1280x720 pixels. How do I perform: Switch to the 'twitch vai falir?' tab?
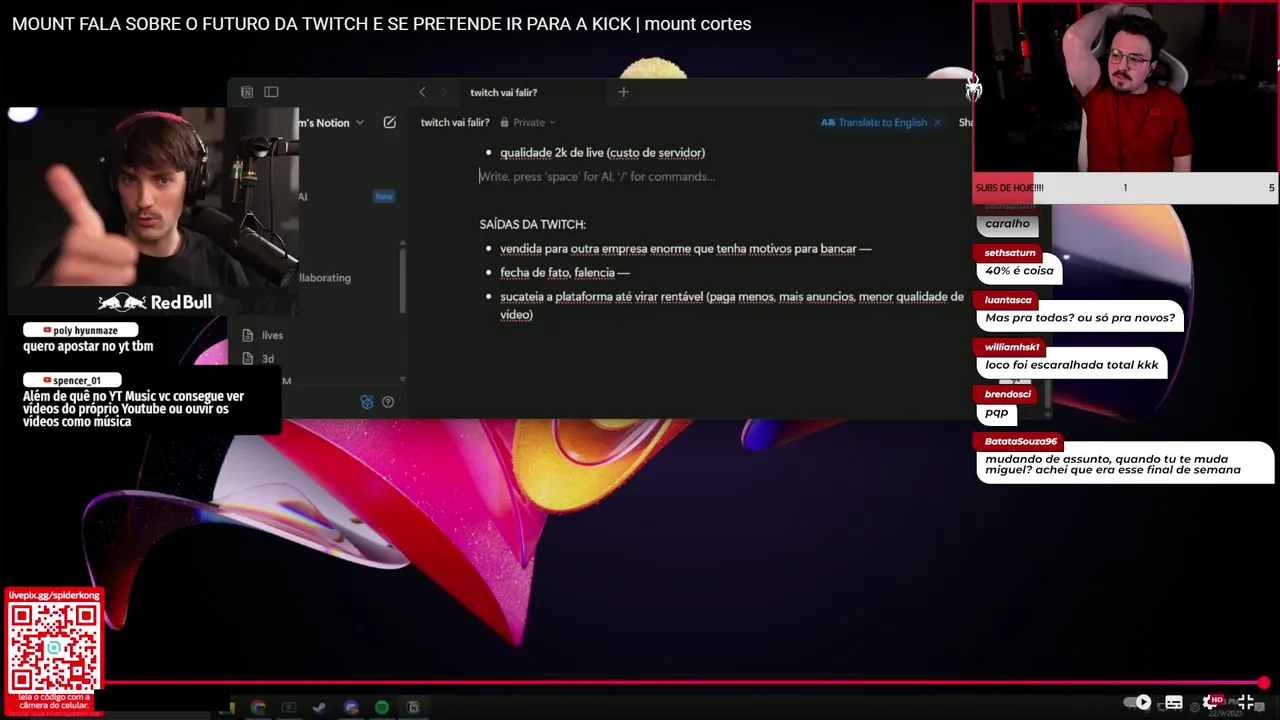click(504, 92)
